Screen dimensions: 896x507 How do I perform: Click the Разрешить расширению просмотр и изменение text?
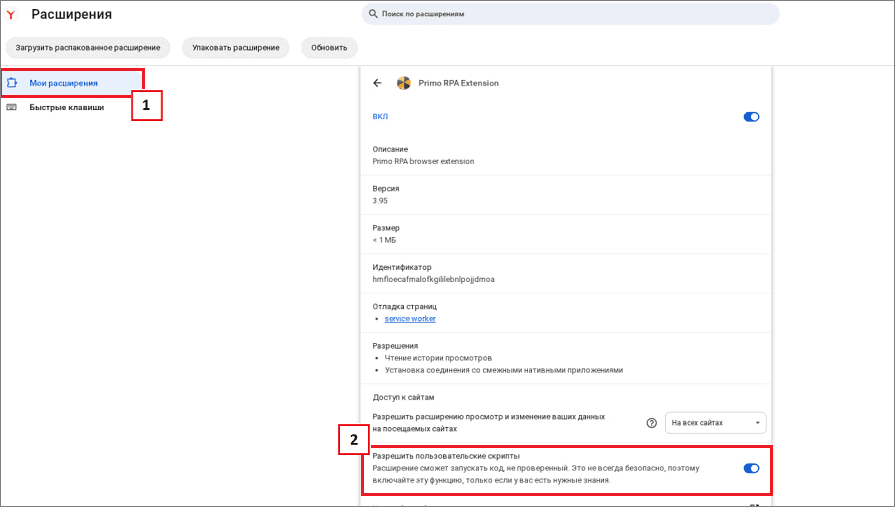click(489, 423)
